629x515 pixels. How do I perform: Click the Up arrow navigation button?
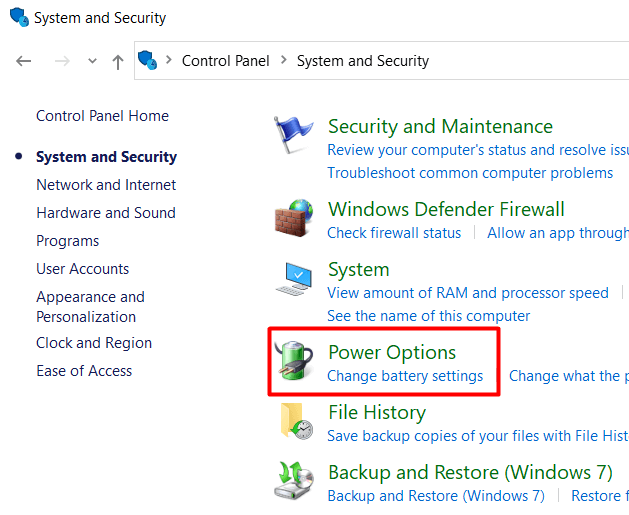118,61
